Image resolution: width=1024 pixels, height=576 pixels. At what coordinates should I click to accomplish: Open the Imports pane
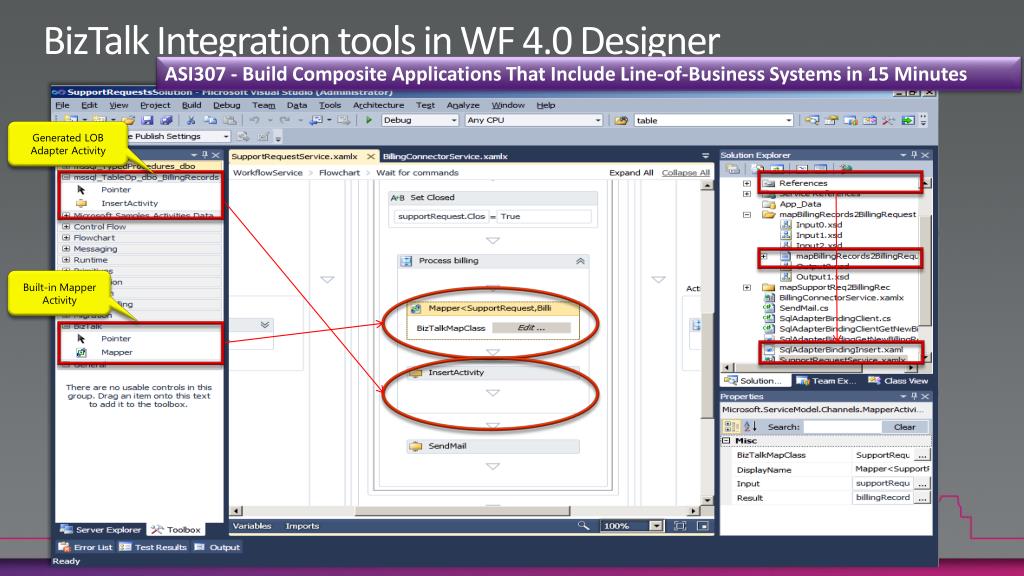point(302,526)
